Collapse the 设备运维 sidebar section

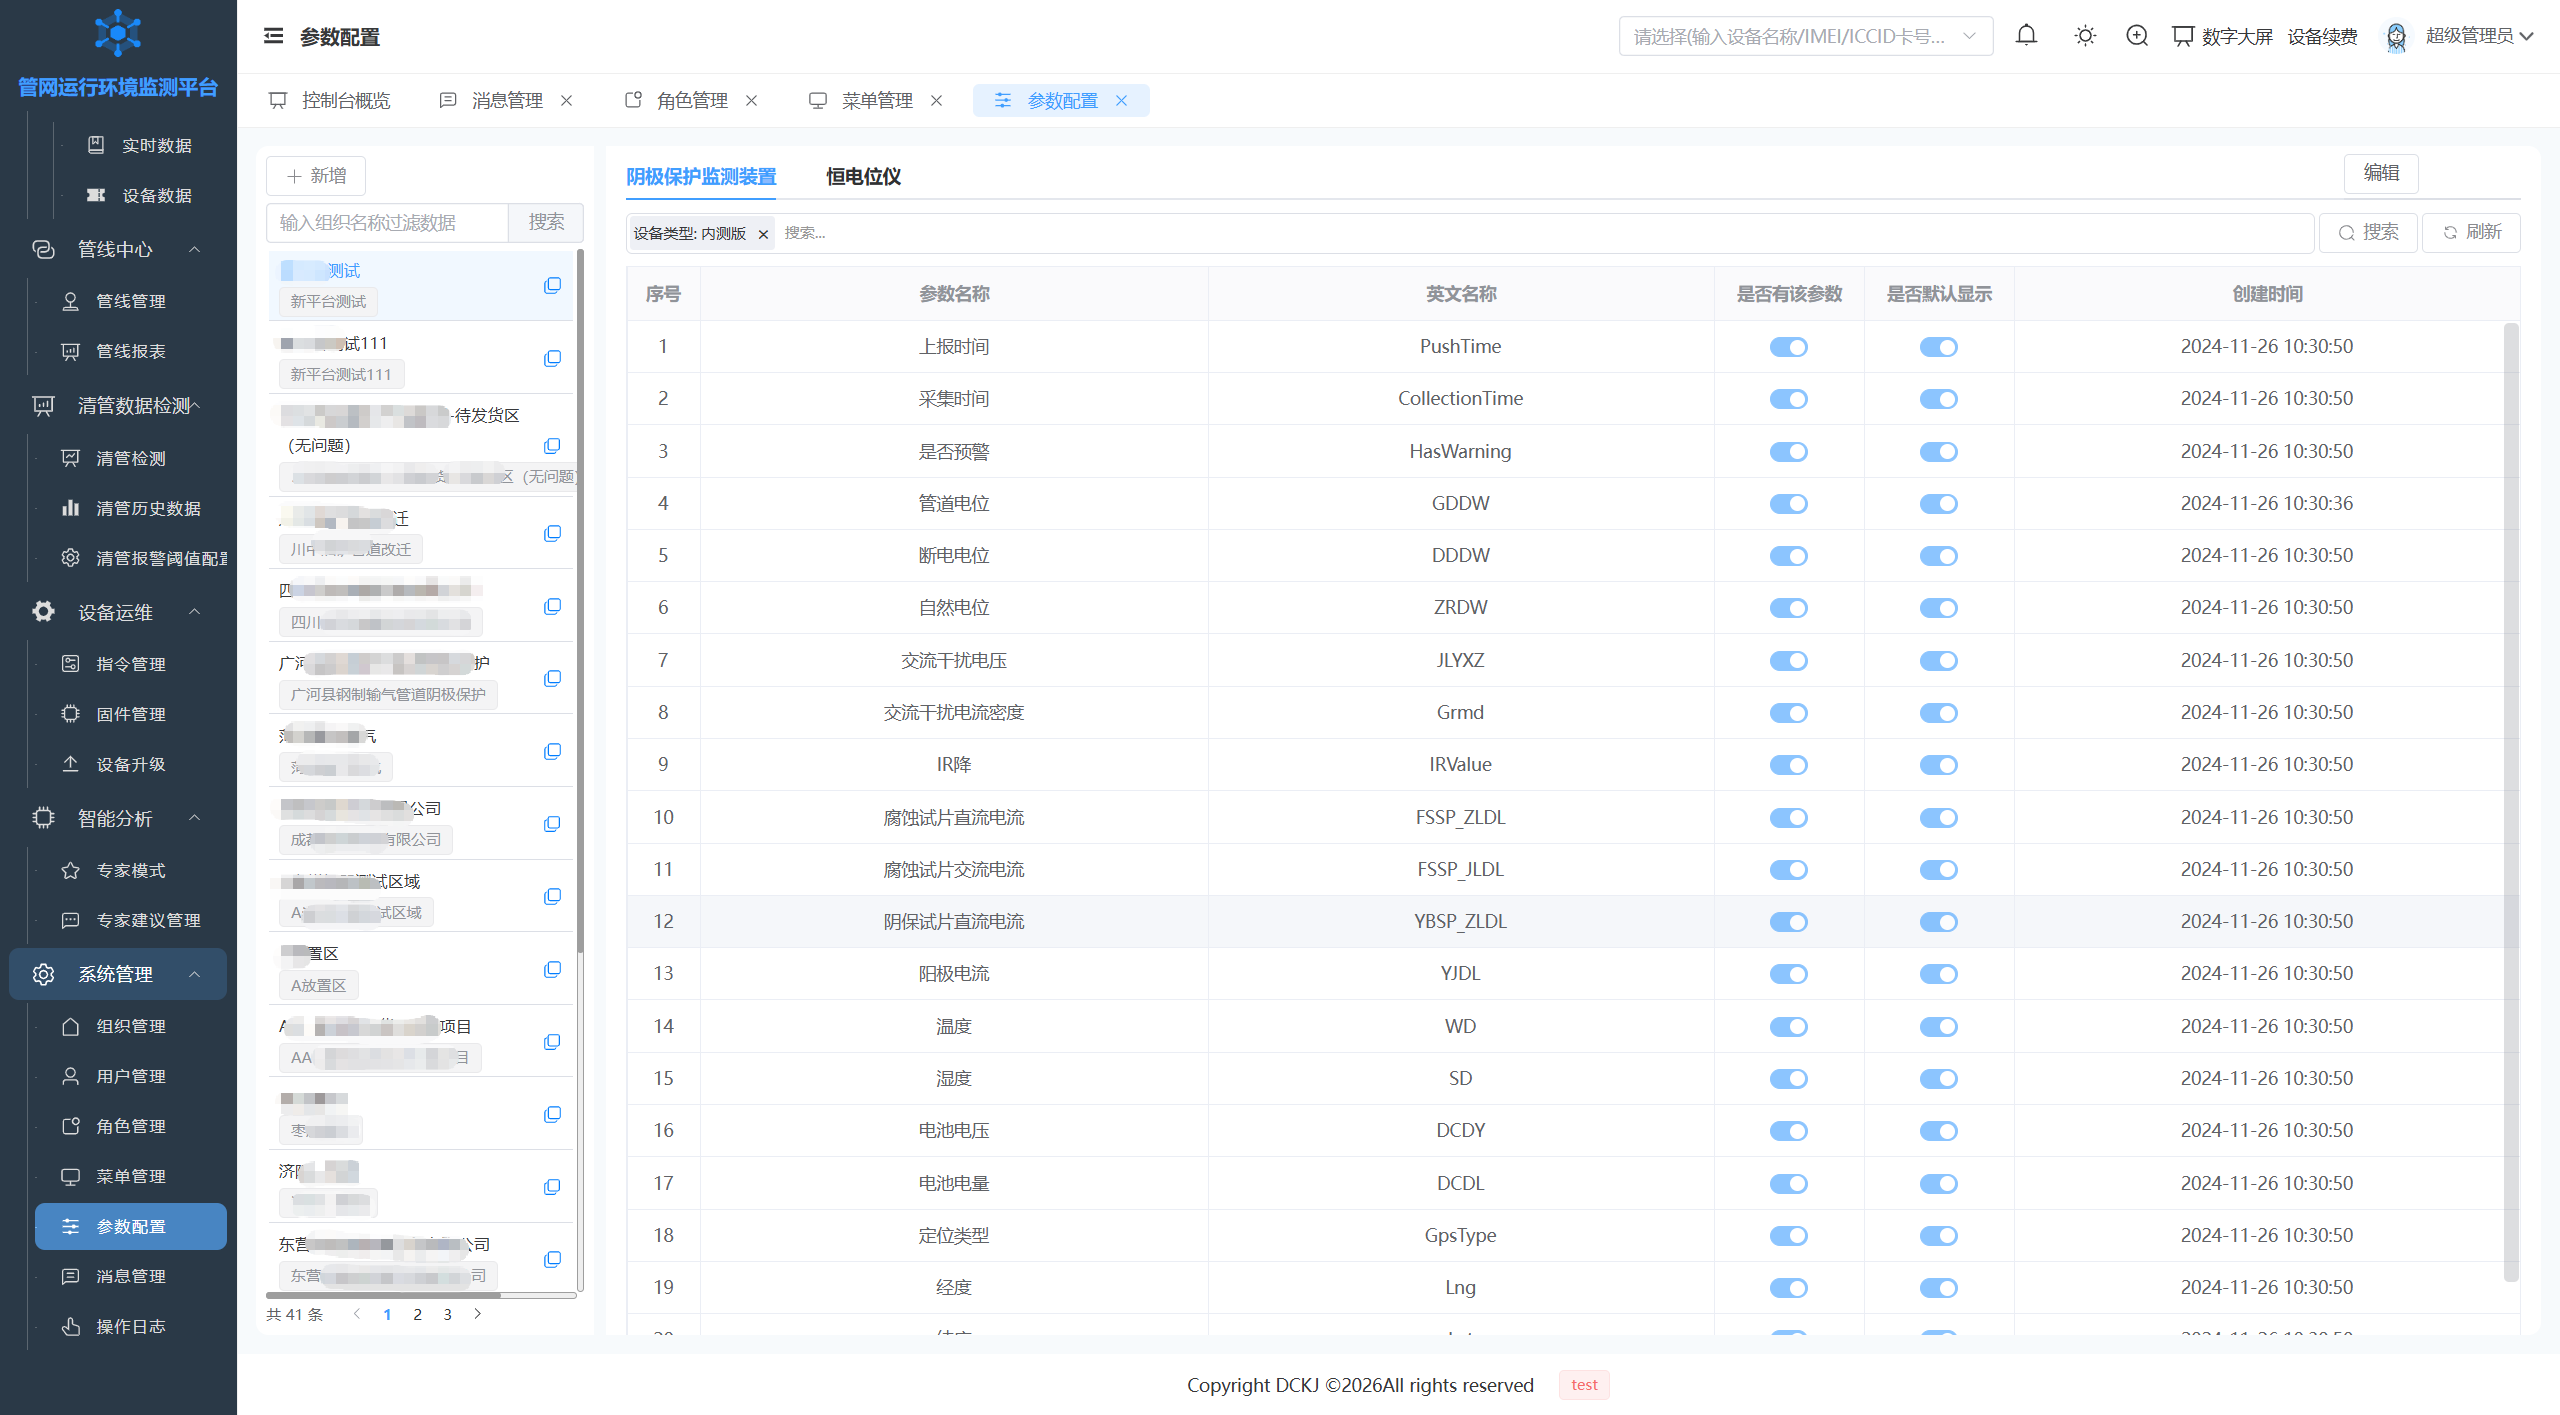click(x=195, y=612)
